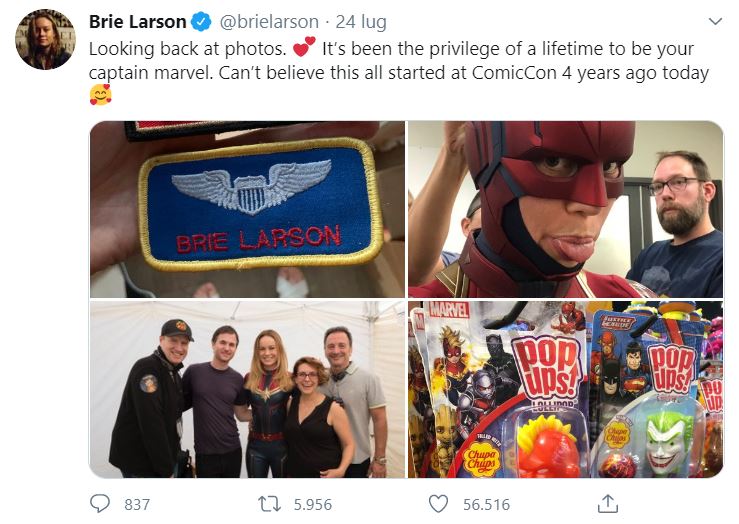Retweet using the retweet arrows icon
The width and height of the screenshot is (739, 524).
(270, 504)
